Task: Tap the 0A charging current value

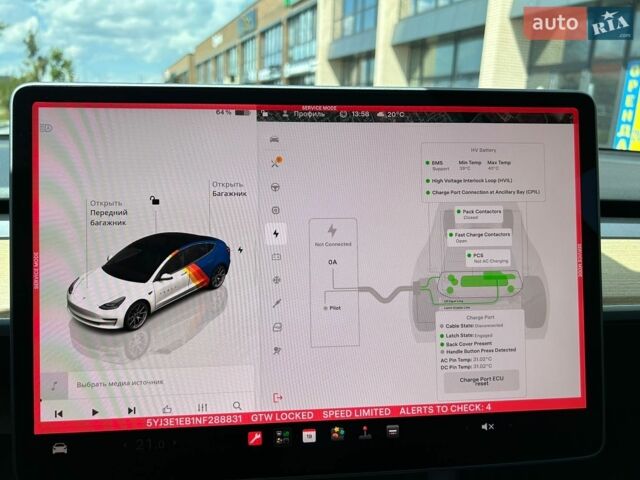Action: [333, 262]
